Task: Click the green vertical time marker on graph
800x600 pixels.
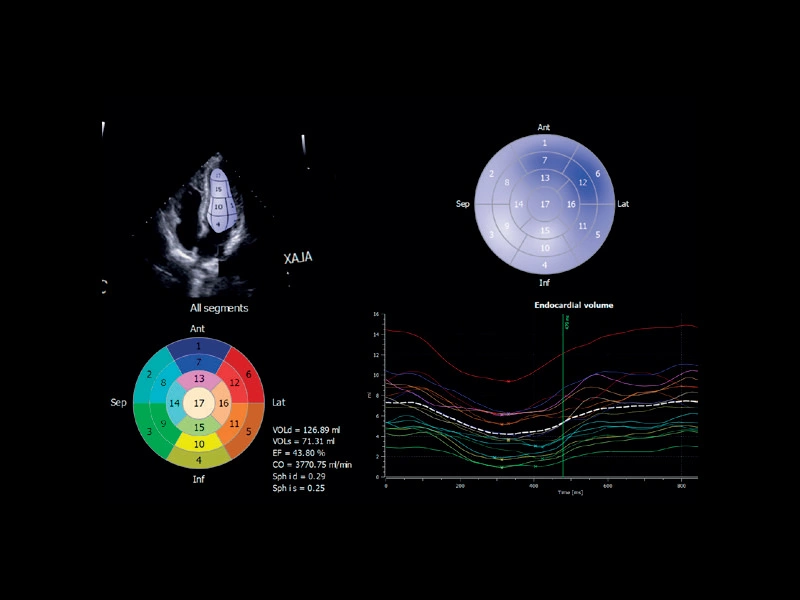Action: coord(563,400)
